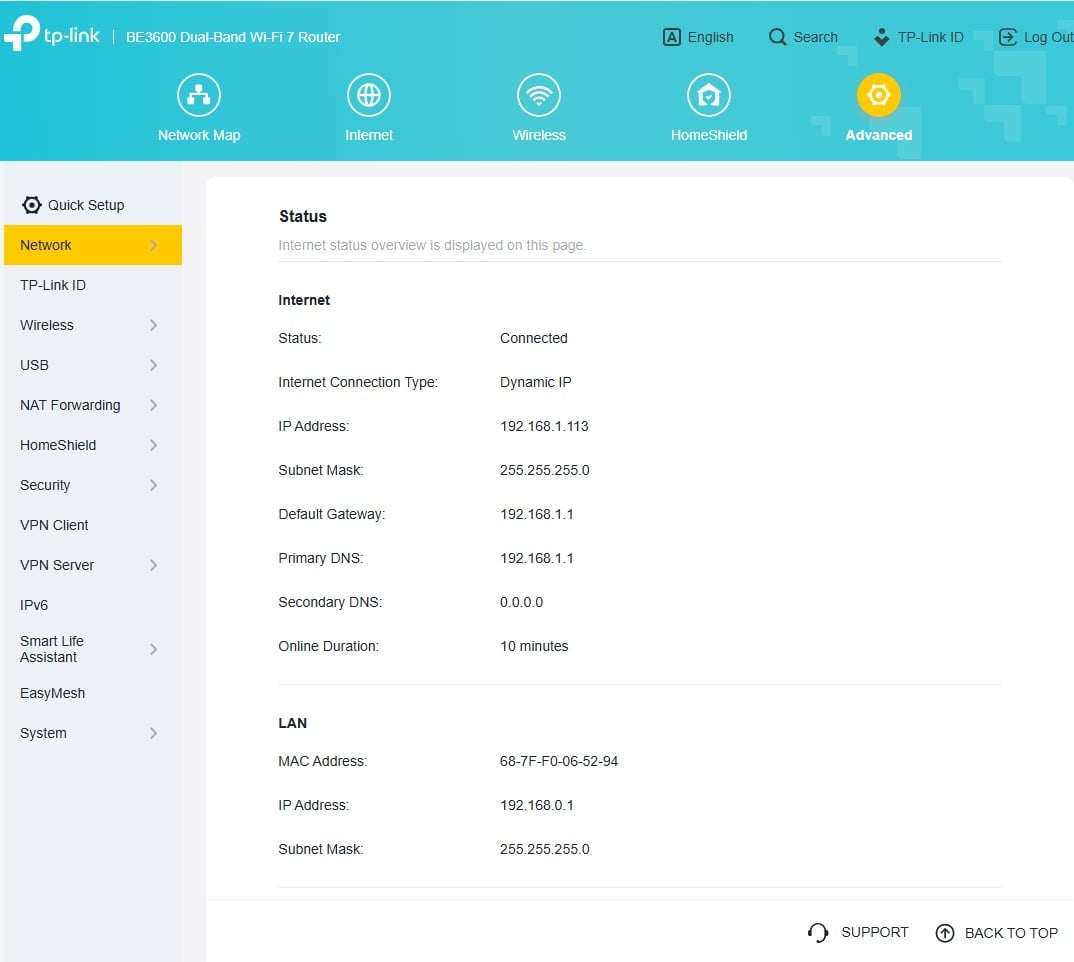Click the Search magnifier icon
This screenshot has width=1074, height=962.
point(778,37)
